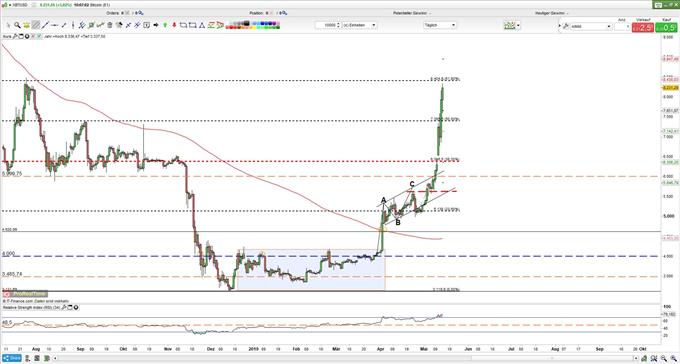Screen dimensions: 680x364
Task: Pick a blue swatch from color palette
Action: coord(263,23)
